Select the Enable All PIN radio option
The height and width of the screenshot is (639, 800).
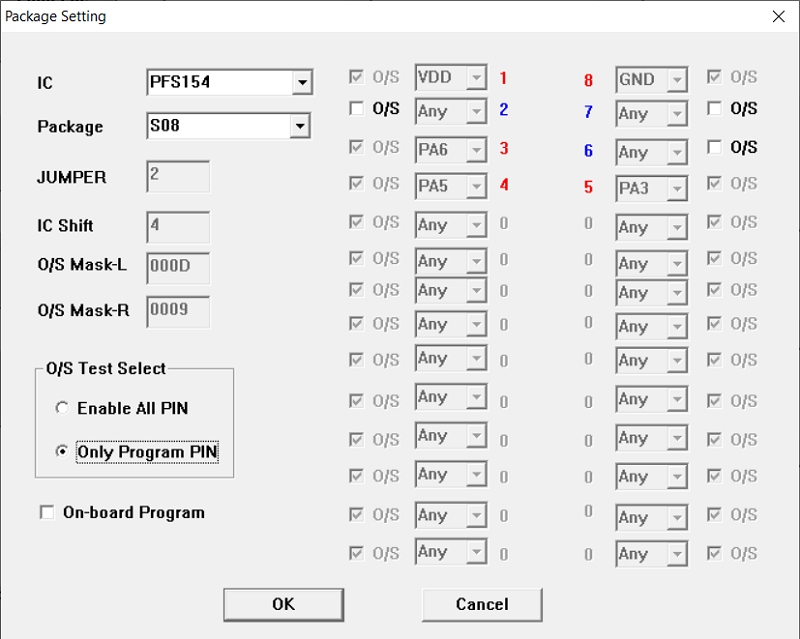63,408
